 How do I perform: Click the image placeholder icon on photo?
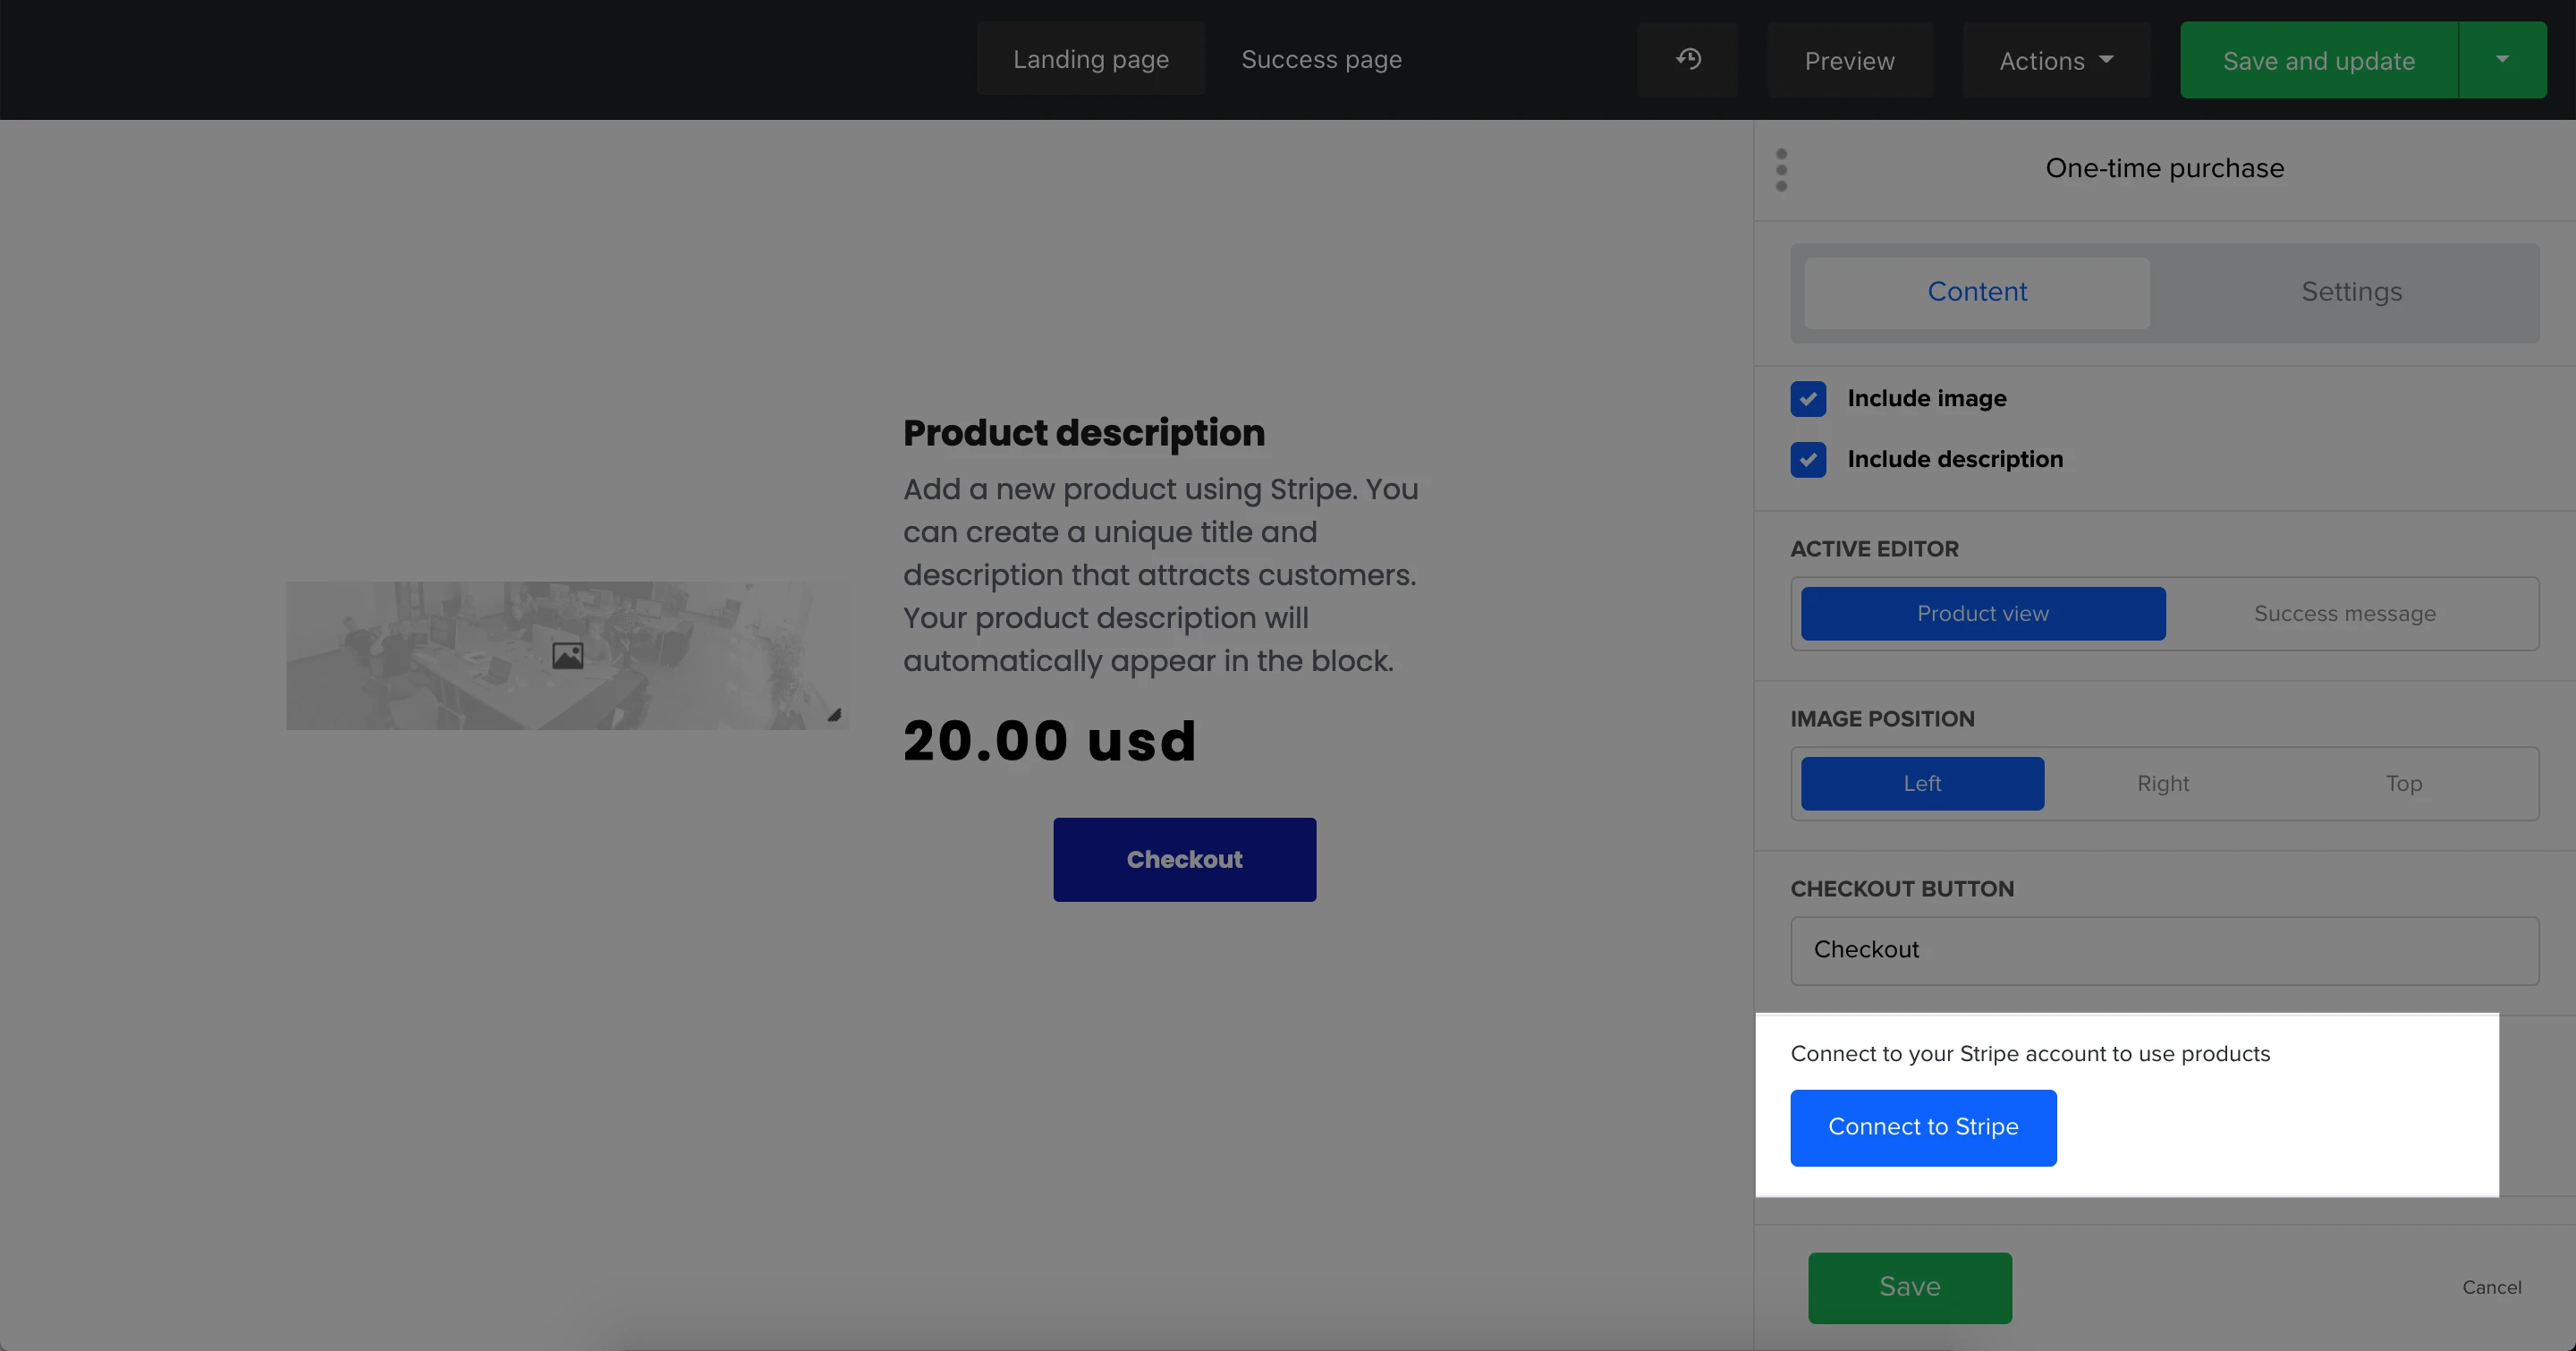point(567,656)
